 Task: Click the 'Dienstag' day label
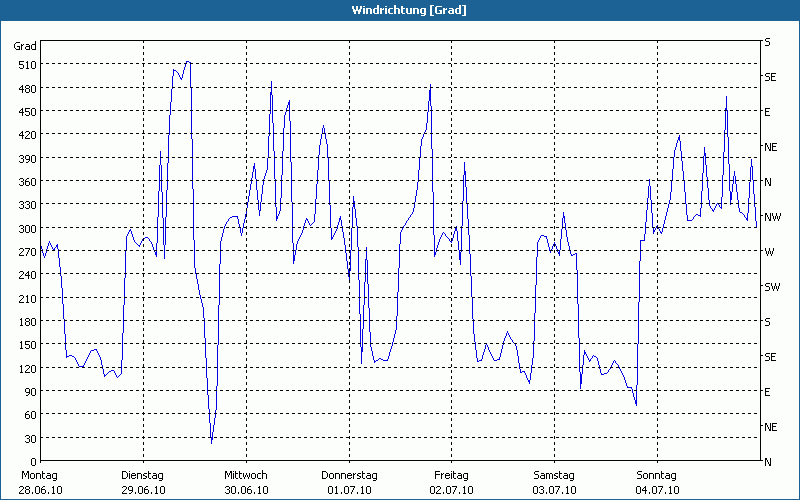(142, 476)
